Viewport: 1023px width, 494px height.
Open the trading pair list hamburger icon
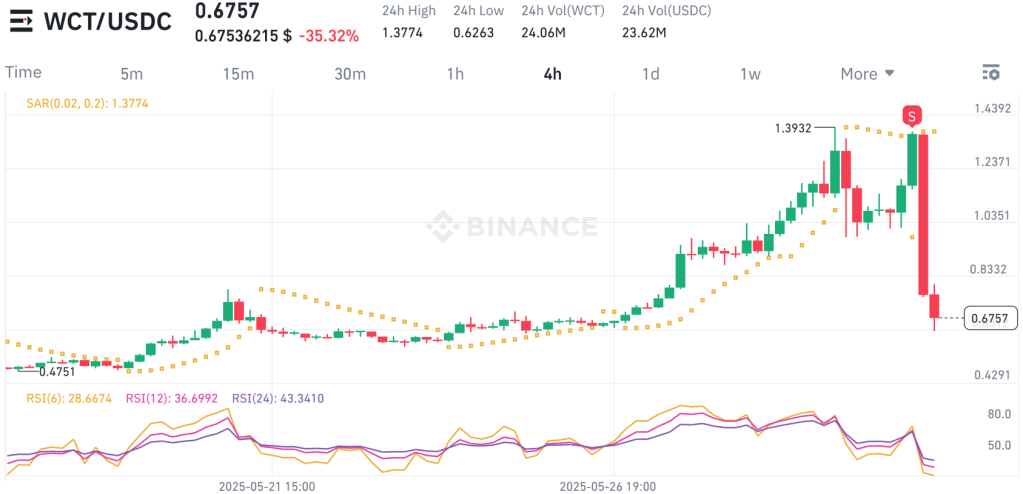(x=21, y=22)
